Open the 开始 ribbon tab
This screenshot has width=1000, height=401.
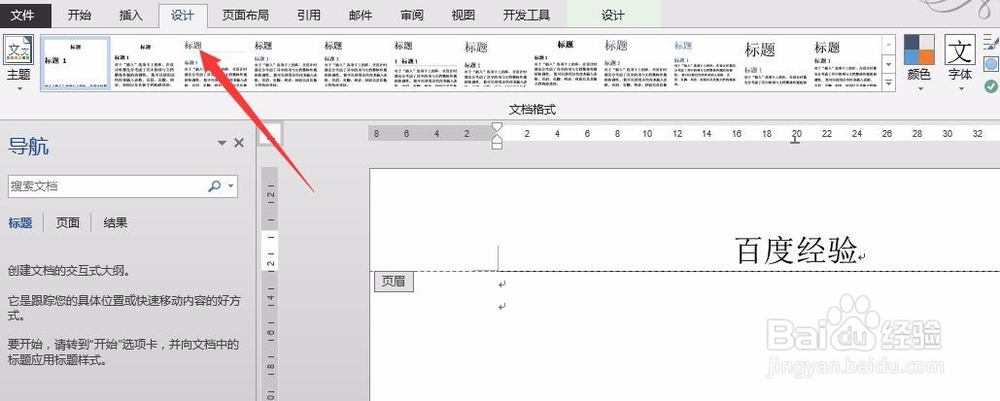coord(79,15)
